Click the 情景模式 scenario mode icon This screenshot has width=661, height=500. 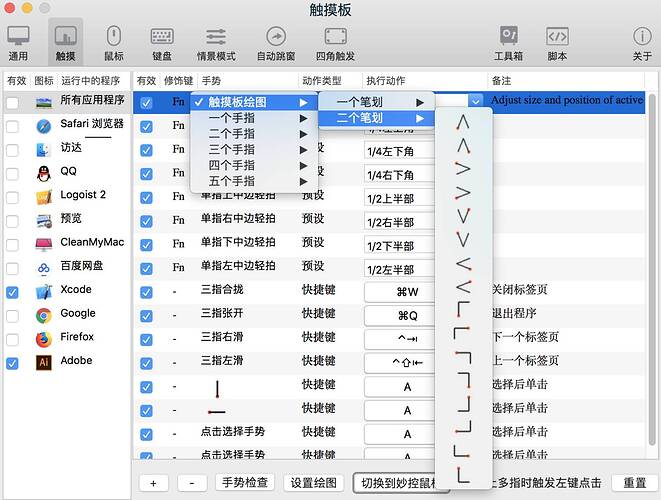(214, 43)
